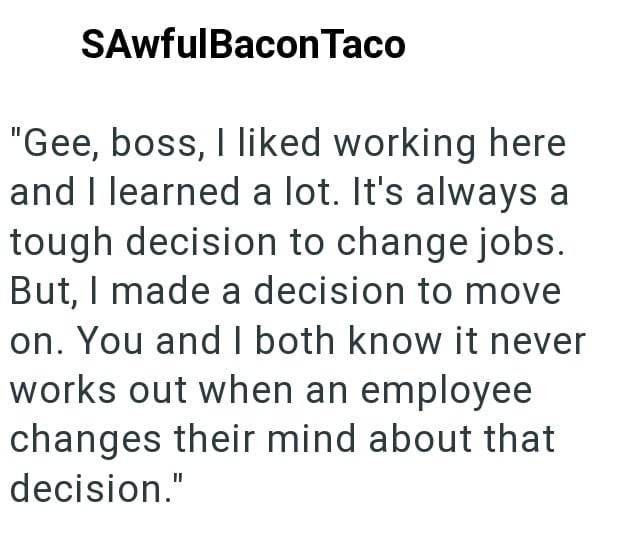Click the word "always" in the comment
The height and width of the screenshot is (550, 630).
point(472,193)
